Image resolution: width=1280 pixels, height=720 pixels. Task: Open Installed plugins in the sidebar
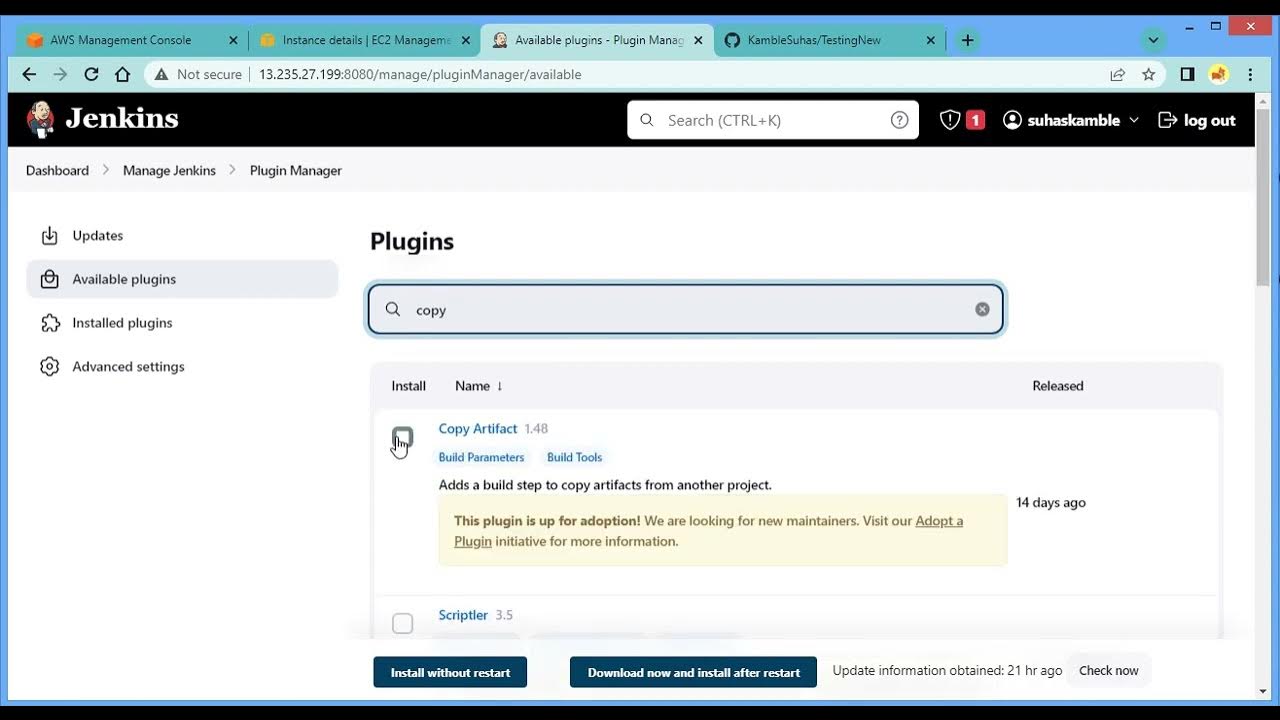182,323
